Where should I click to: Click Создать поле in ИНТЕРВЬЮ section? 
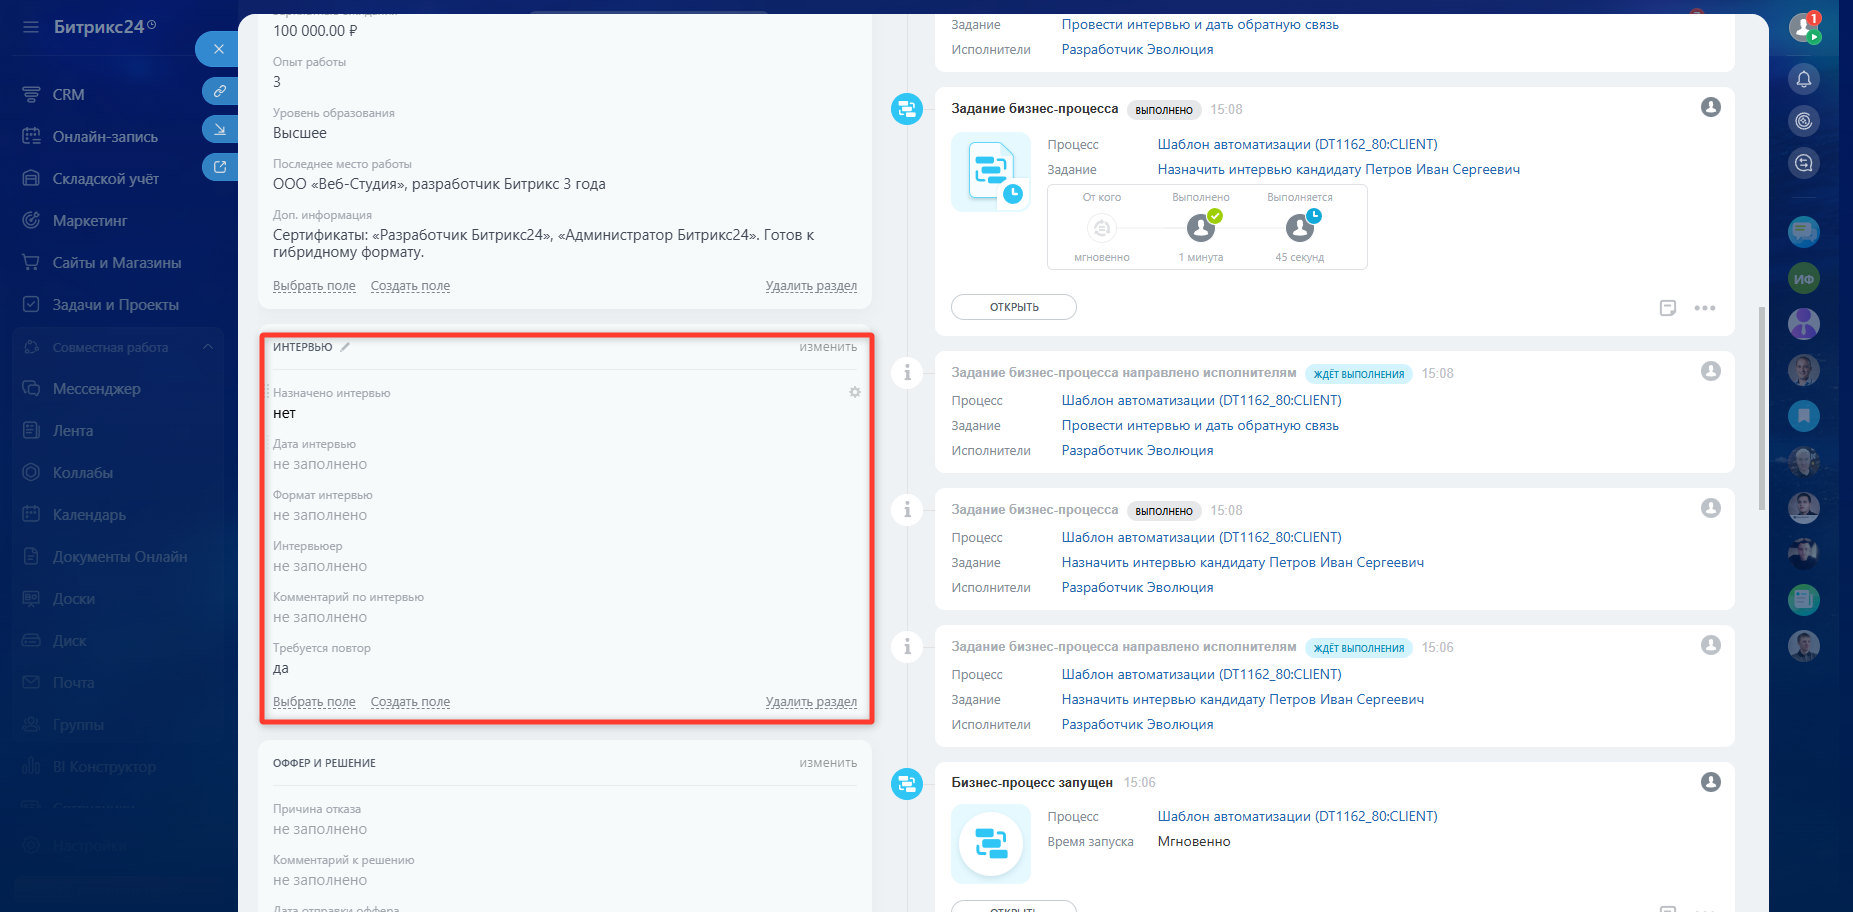[x=410, y=702]
